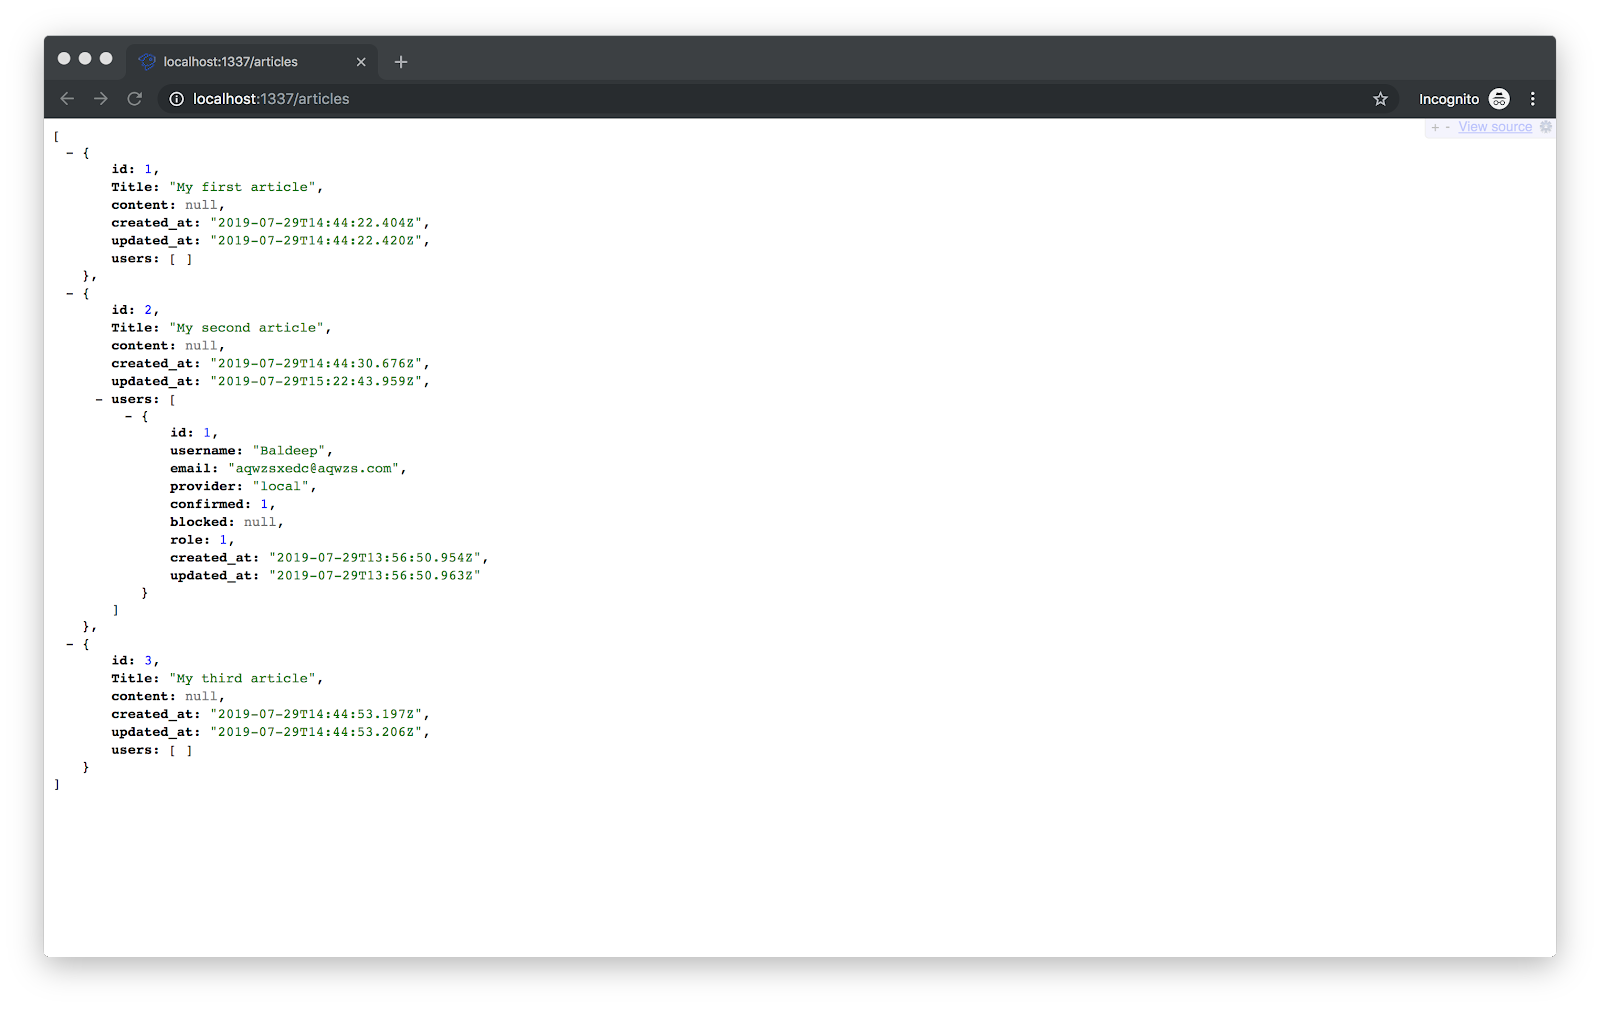
Task: Click the forward navigation arrow
Action: (101, 98)
